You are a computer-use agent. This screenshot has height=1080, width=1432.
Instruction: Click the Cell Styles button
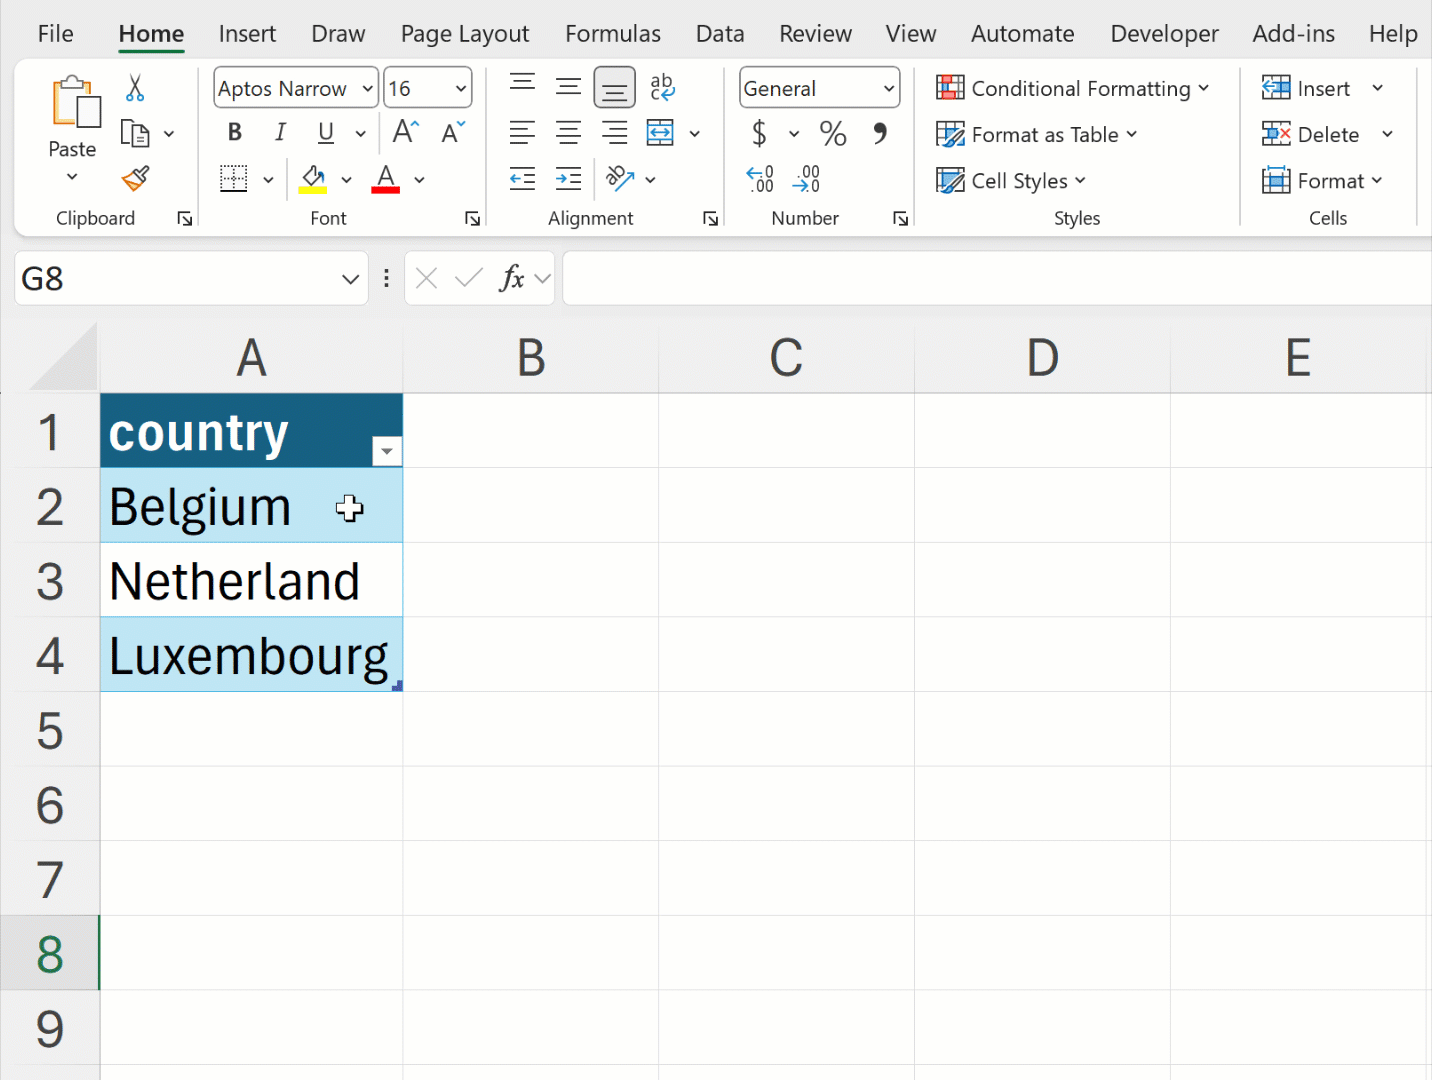tap(1011, 181)
